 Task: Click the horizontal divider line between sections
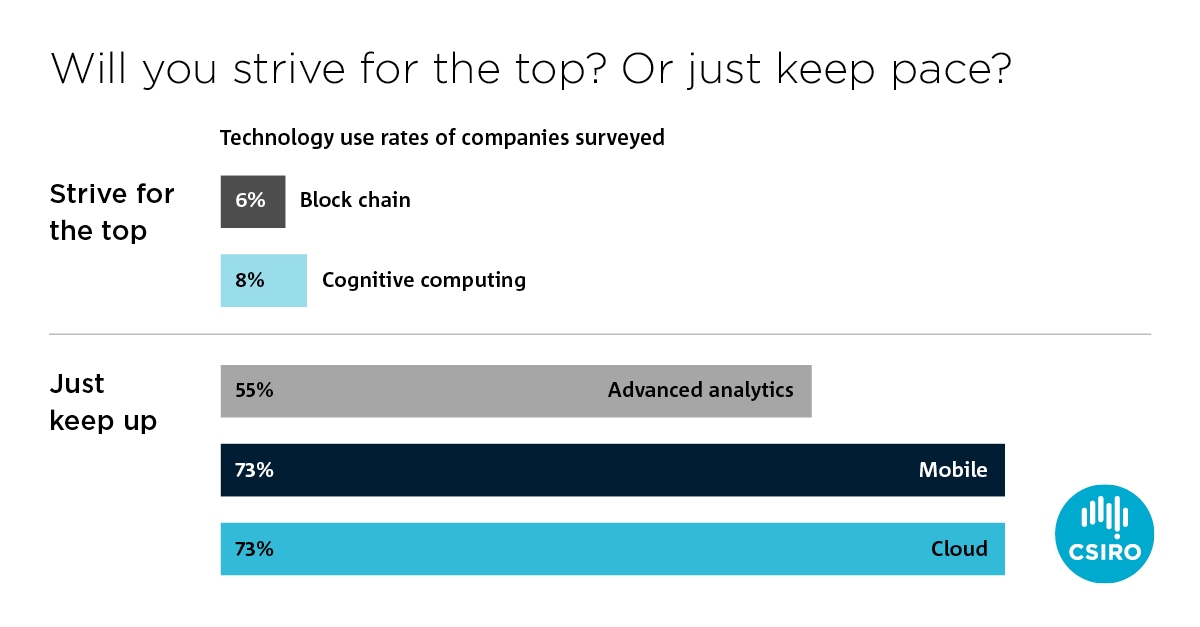coord(600,334)
